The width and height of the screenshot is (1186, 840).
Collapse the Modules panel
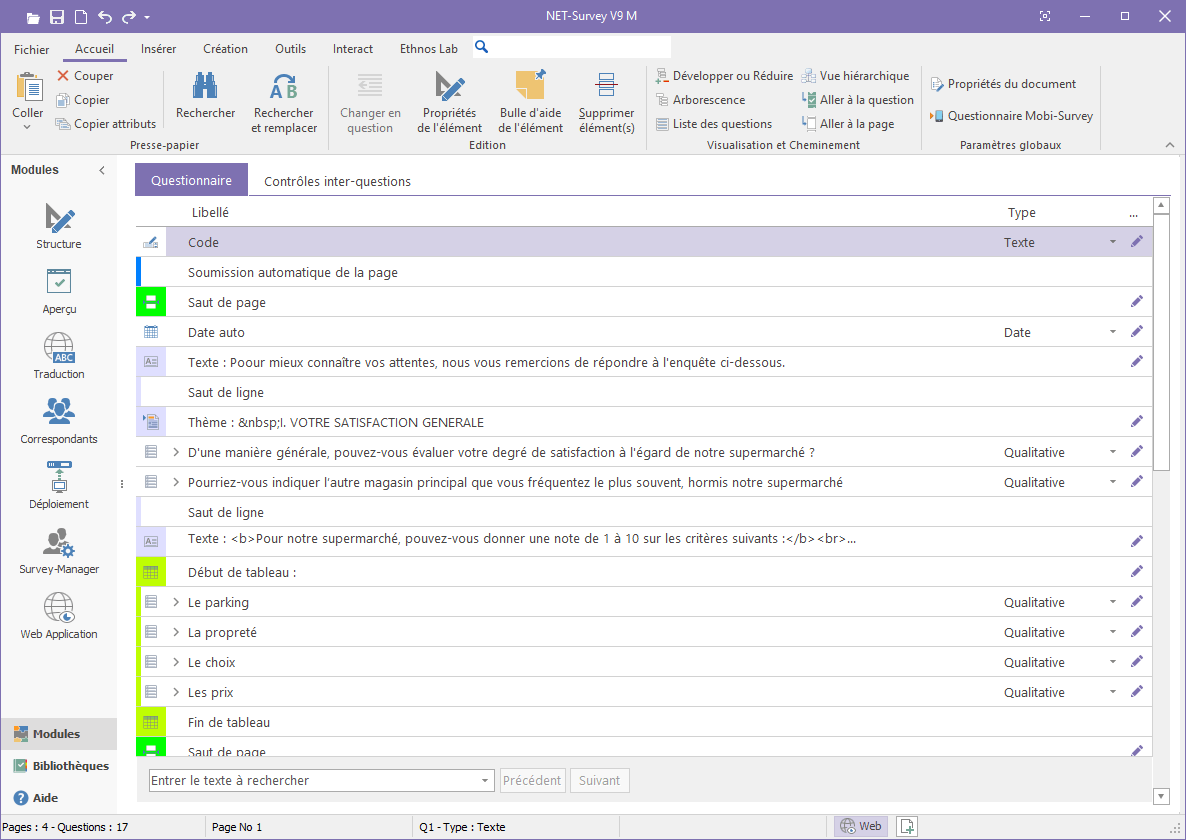(102, 170)
